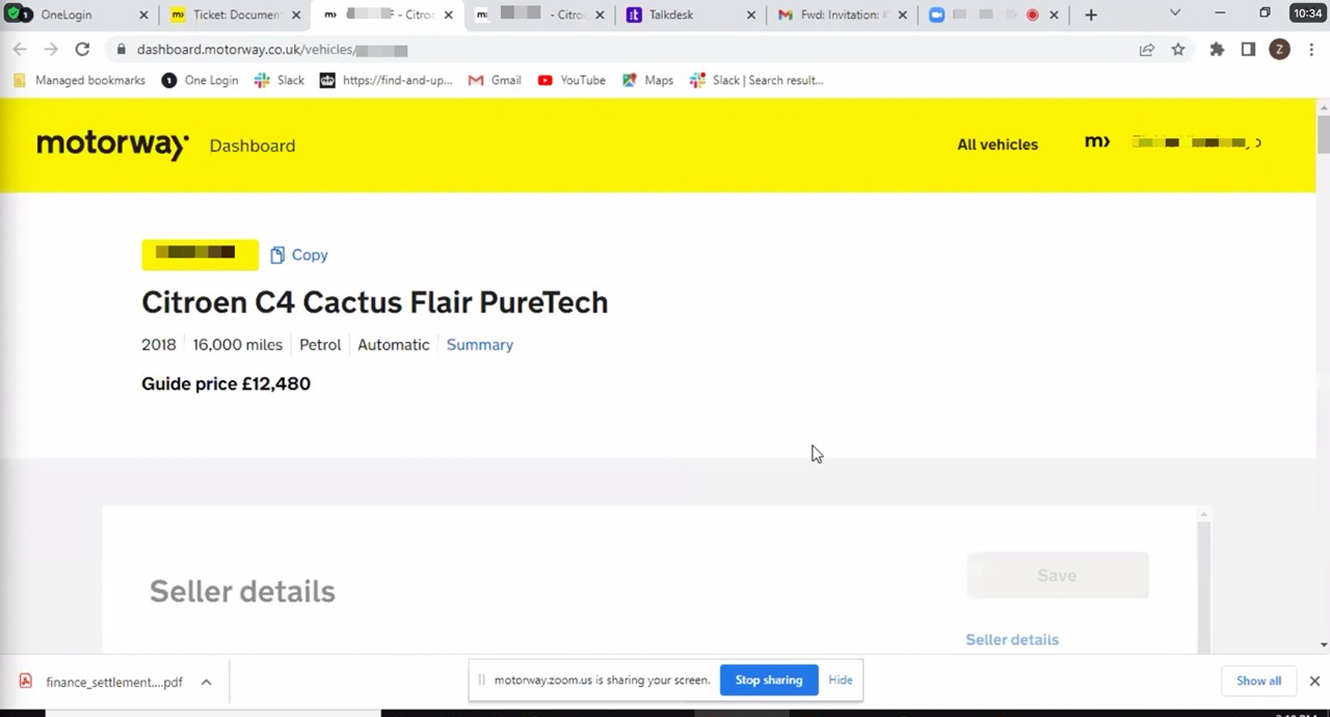Viewport: 1330px width, 717px height.
Task: Close the Fwd: Invitation tab
Action: 903,15
